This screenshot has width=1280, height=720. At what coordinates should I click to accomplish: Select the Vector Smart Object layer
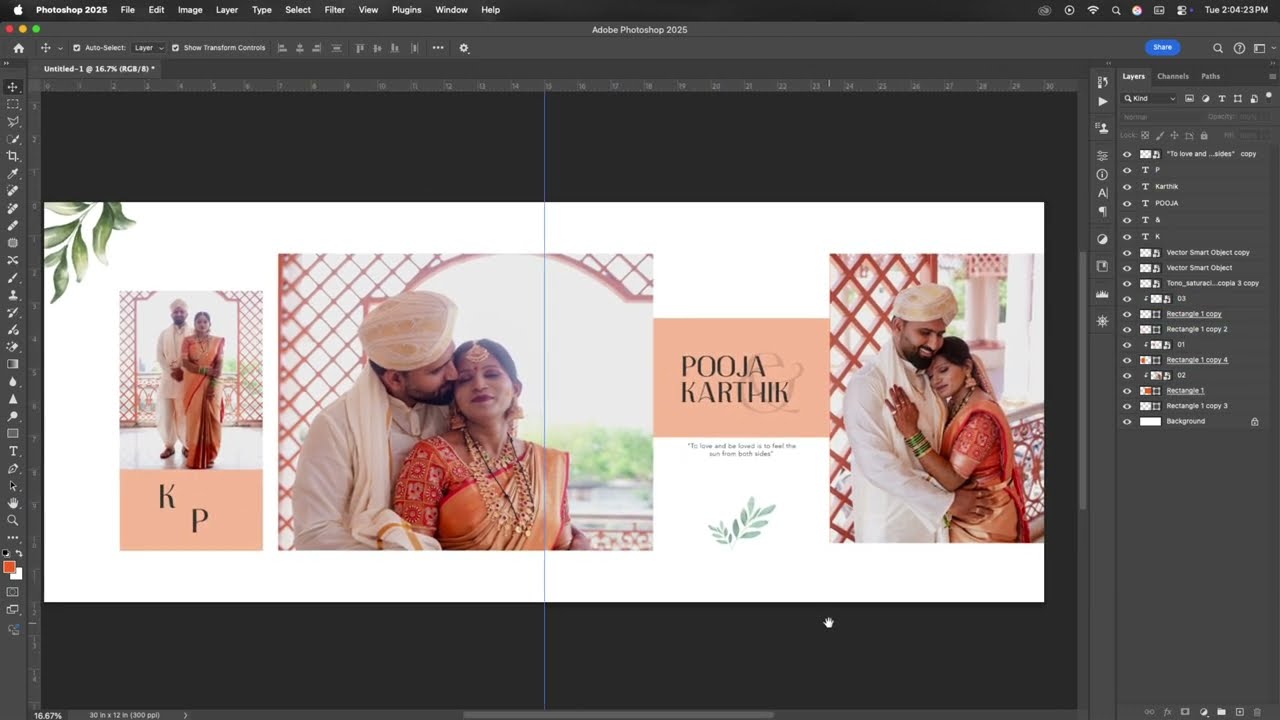point(1198,268)
